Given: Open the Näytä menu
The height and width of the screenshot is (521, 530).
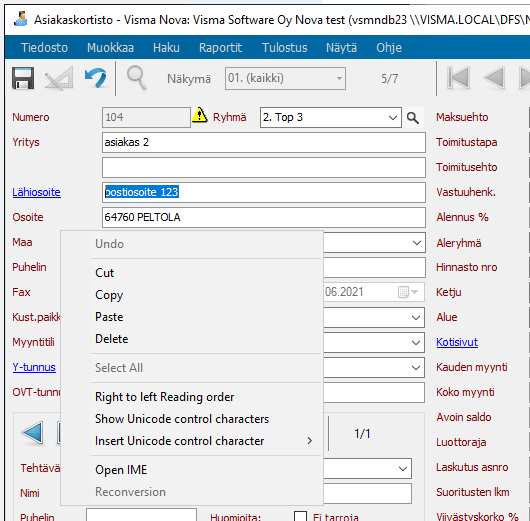Looking at the screenshot, I should pyautogui.click(x=341, y=47).
